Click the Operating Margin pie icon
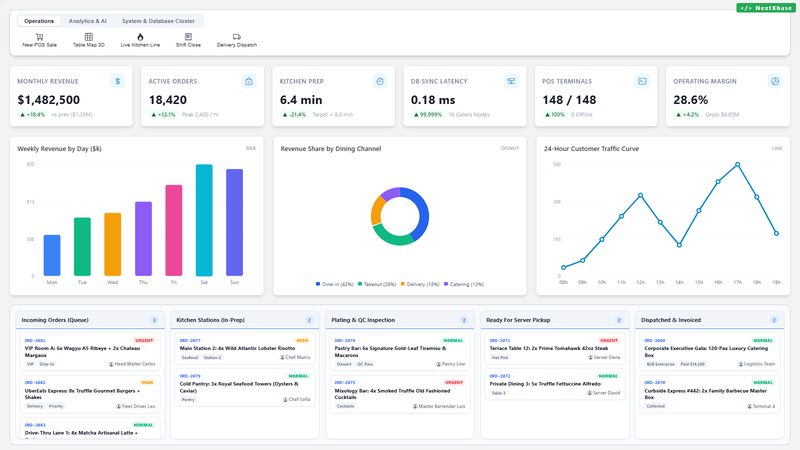Image resolution: width=800 pixels, height=450 pixels. 774,81
